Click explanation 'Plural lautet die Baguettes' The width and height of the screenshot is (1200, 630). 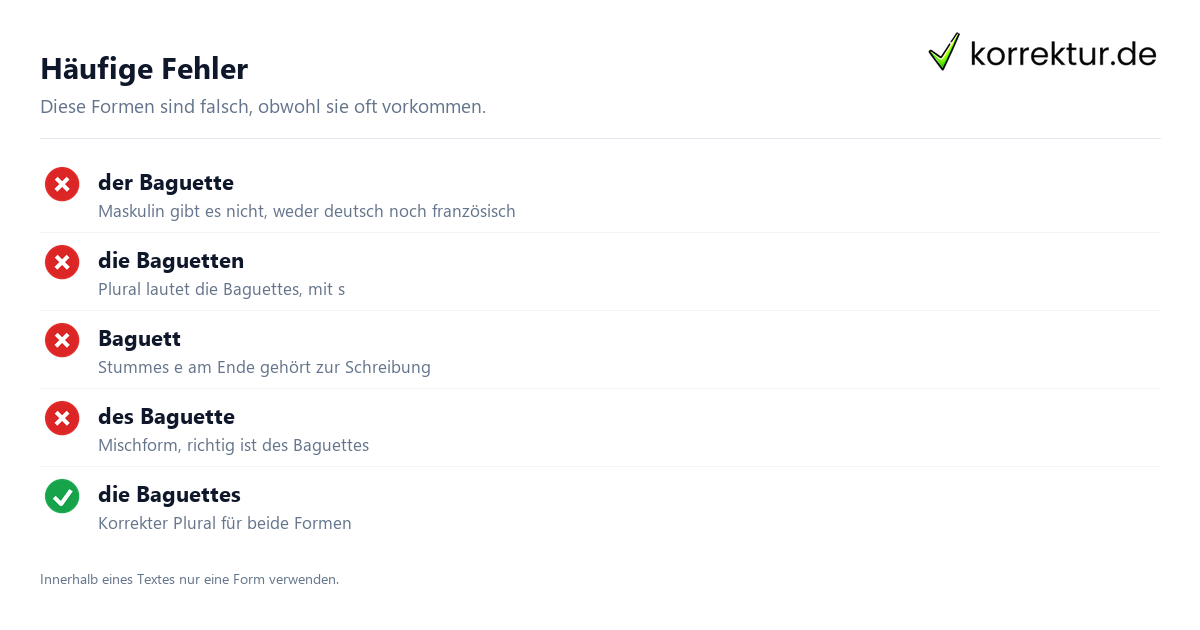click(222, 290)
